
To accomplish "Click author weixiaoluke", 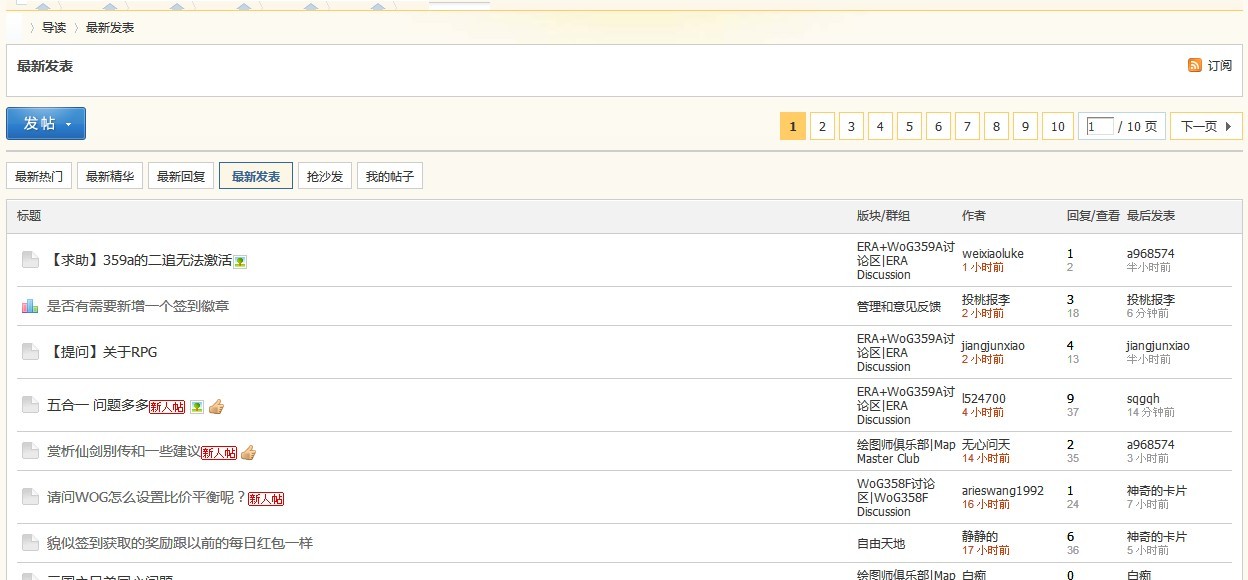I will coord(993,254).
